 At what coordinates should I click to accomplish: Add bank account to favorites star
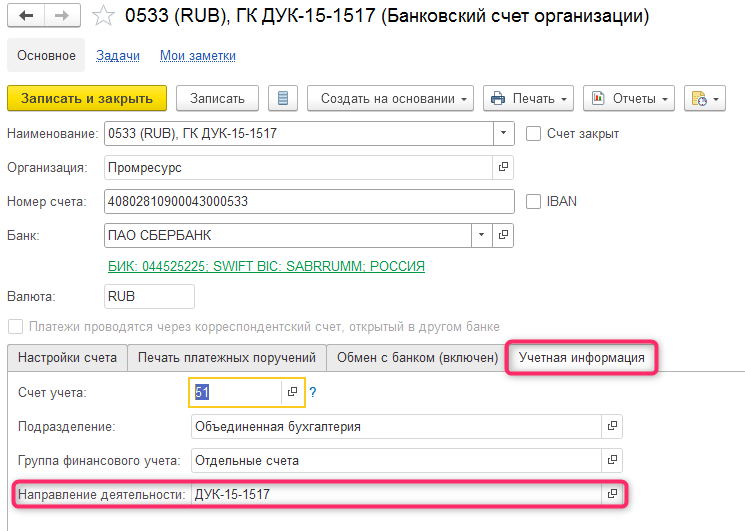pos(102,16)
